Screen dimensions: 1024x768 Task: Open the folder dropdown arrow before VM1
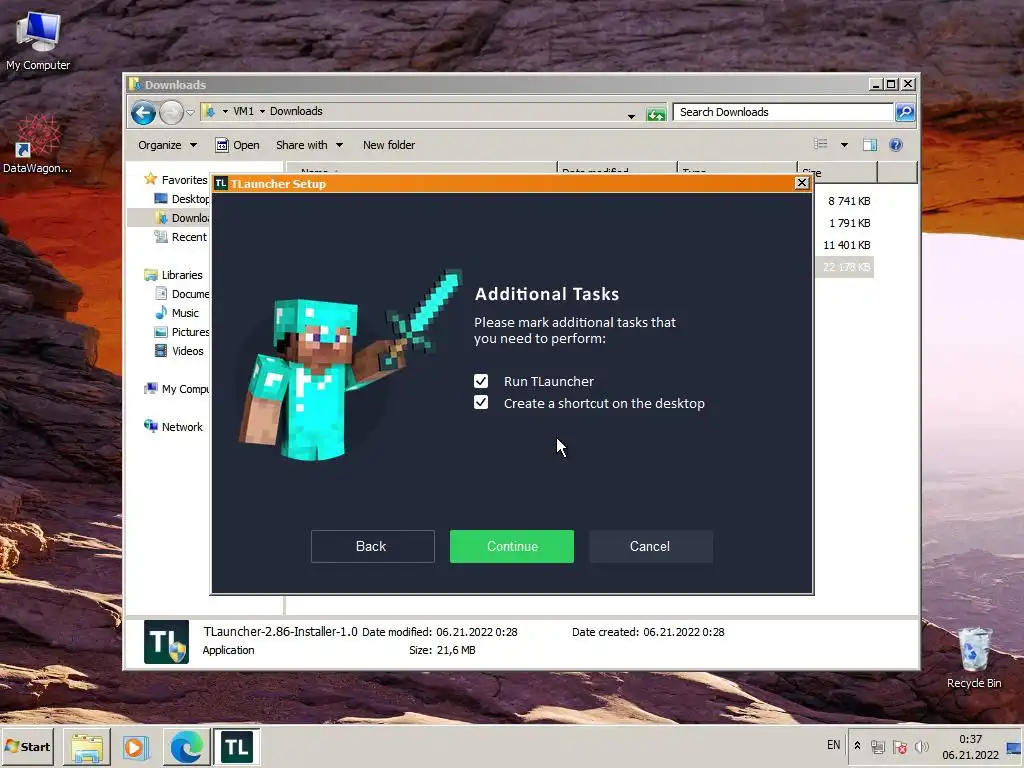[225, 112]
